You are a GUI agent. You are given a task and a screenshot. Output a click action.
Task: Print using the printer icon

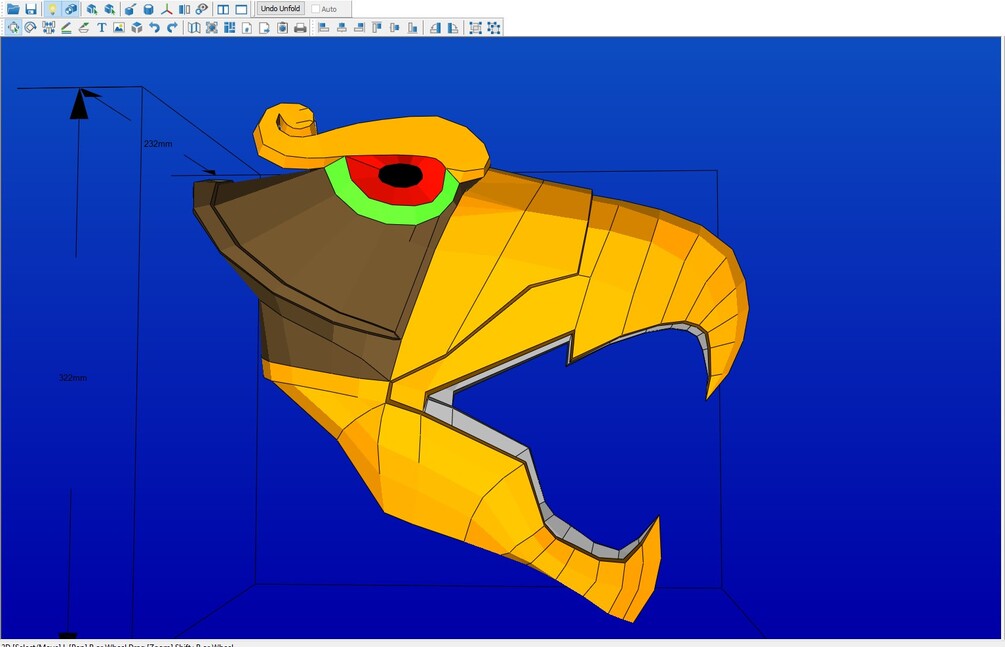[x=300, y=28]
